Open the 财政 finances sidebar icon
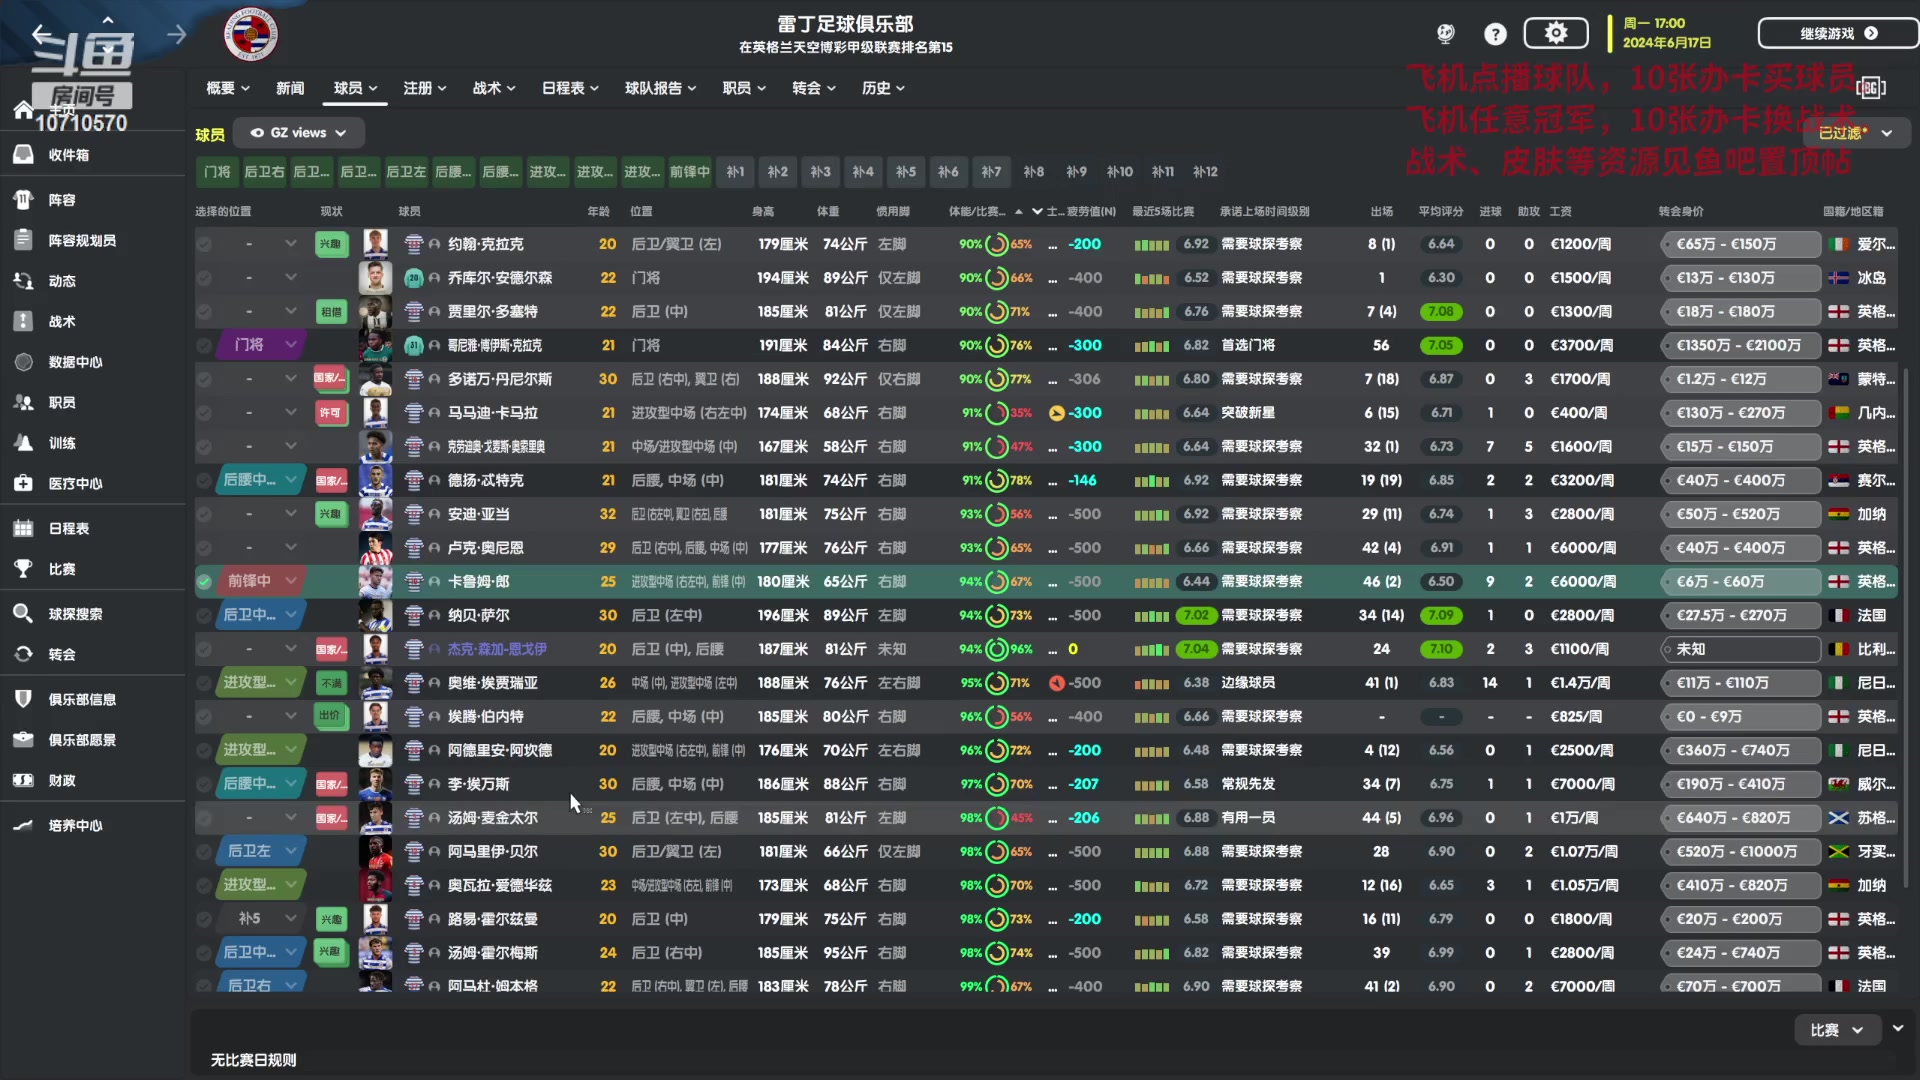 point(23,780)
